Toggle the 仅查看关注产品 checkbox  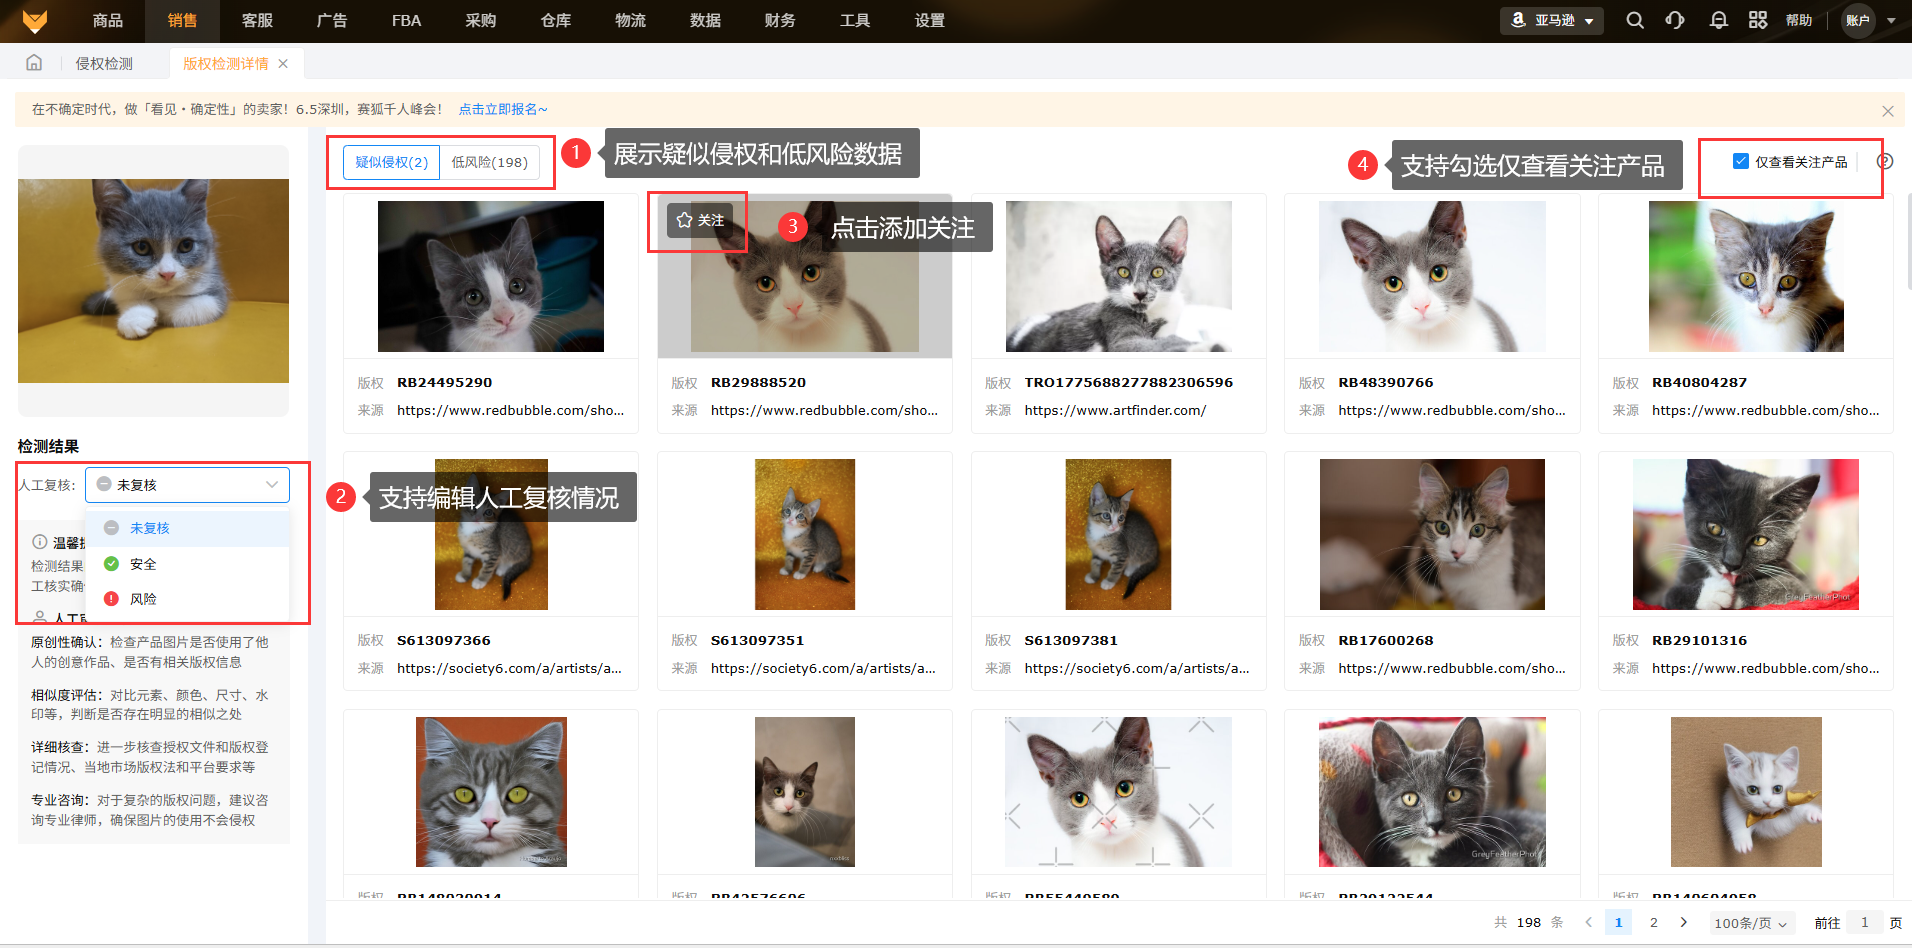click(x=1741, y=161)
